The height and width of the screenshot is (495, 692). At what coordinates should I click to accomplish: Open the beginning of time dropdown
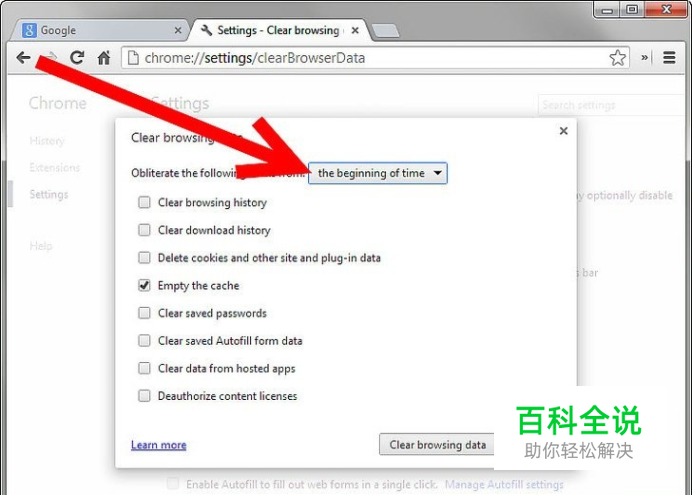point(378,173)
